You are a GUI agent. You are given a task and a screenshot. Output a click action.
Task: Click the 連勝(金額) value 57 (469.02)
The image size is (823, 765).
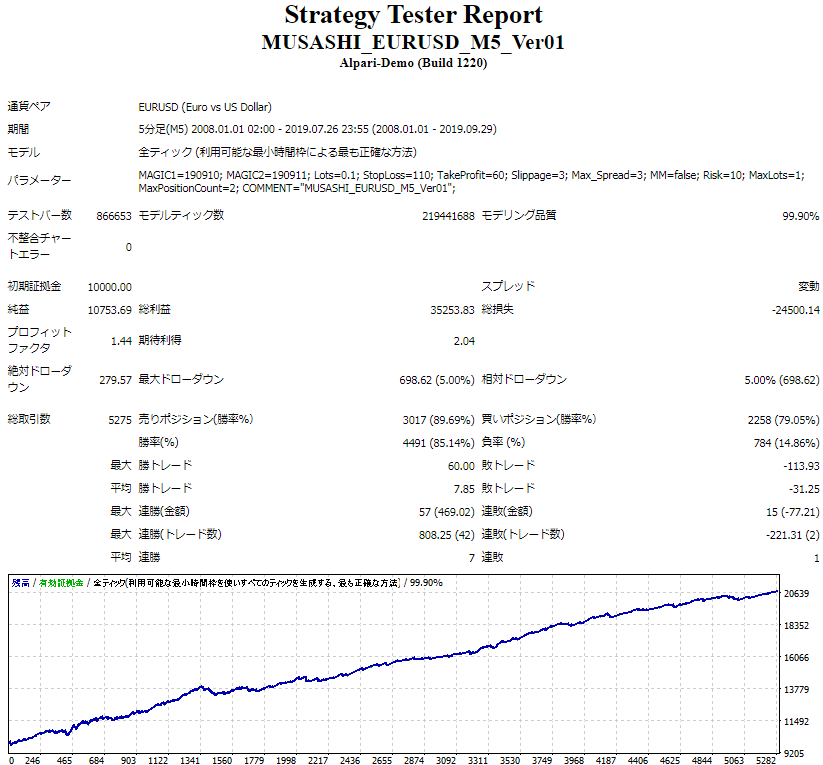pos(447,512)
